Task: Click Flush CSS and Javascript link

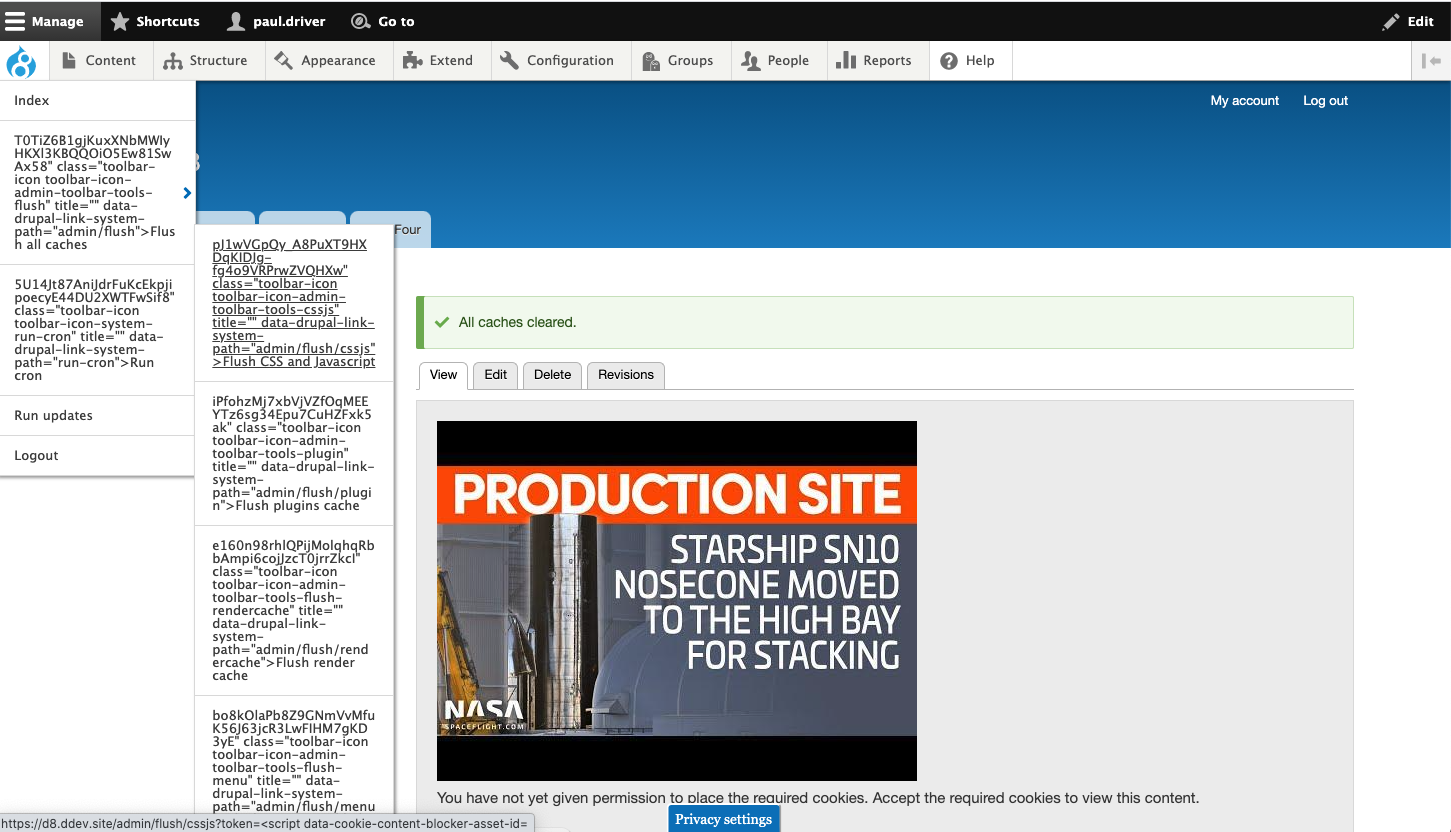Action: coord(294,303)
